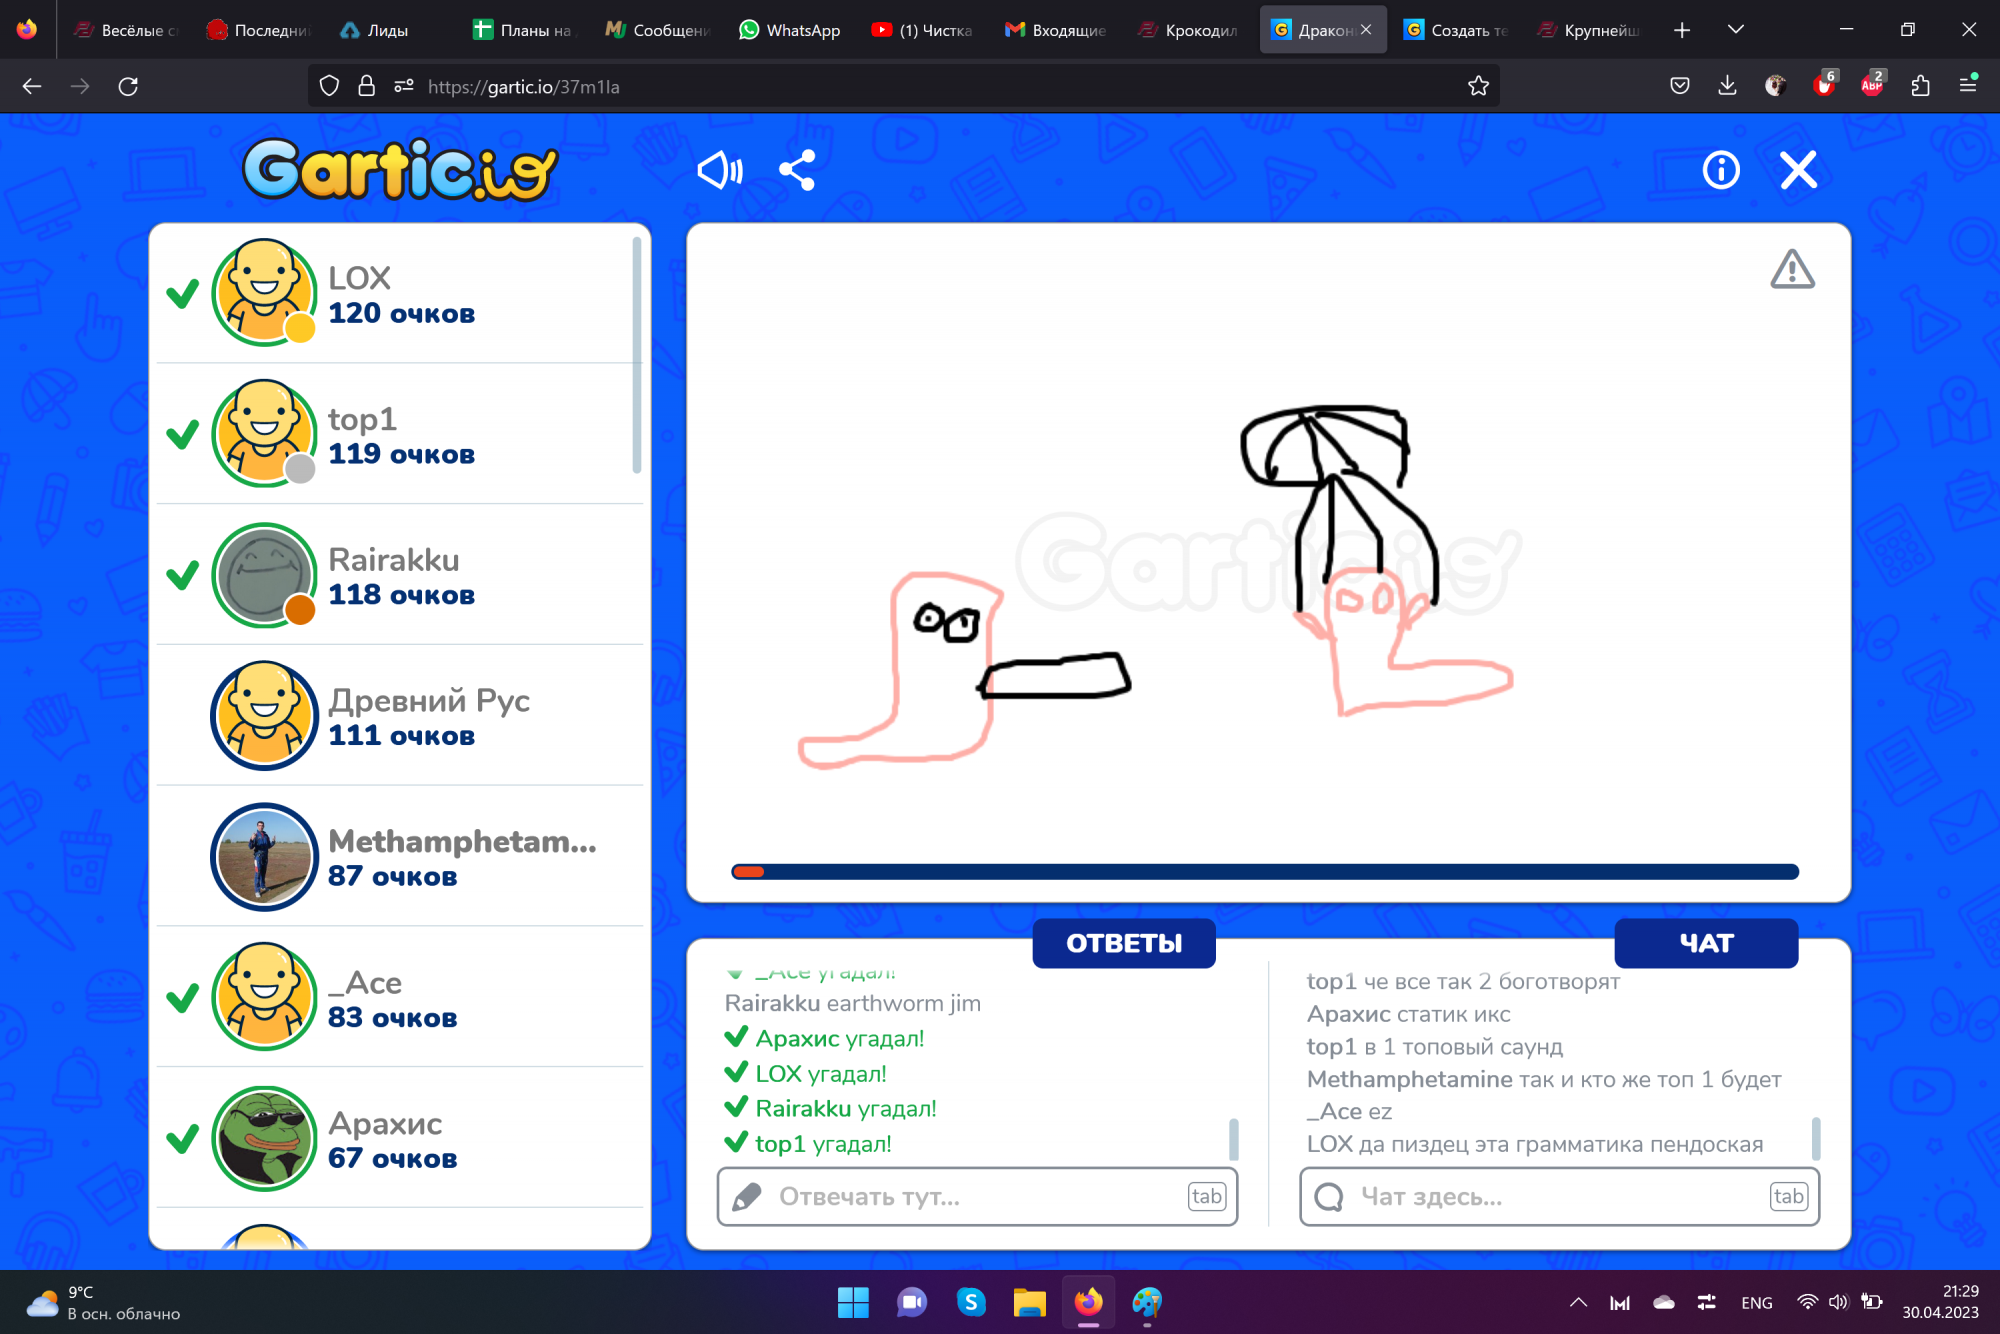Open the drawing palette app on taskbar
This screenshot has height=1334, width=2000.
pyautogui.click(x=1147, y=1302)
